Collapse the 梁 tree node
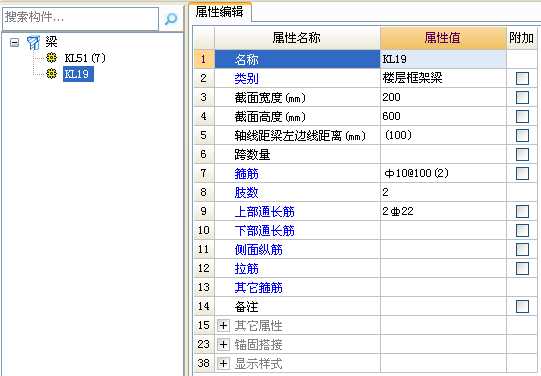The image size is (541, 376). point(14,43)
